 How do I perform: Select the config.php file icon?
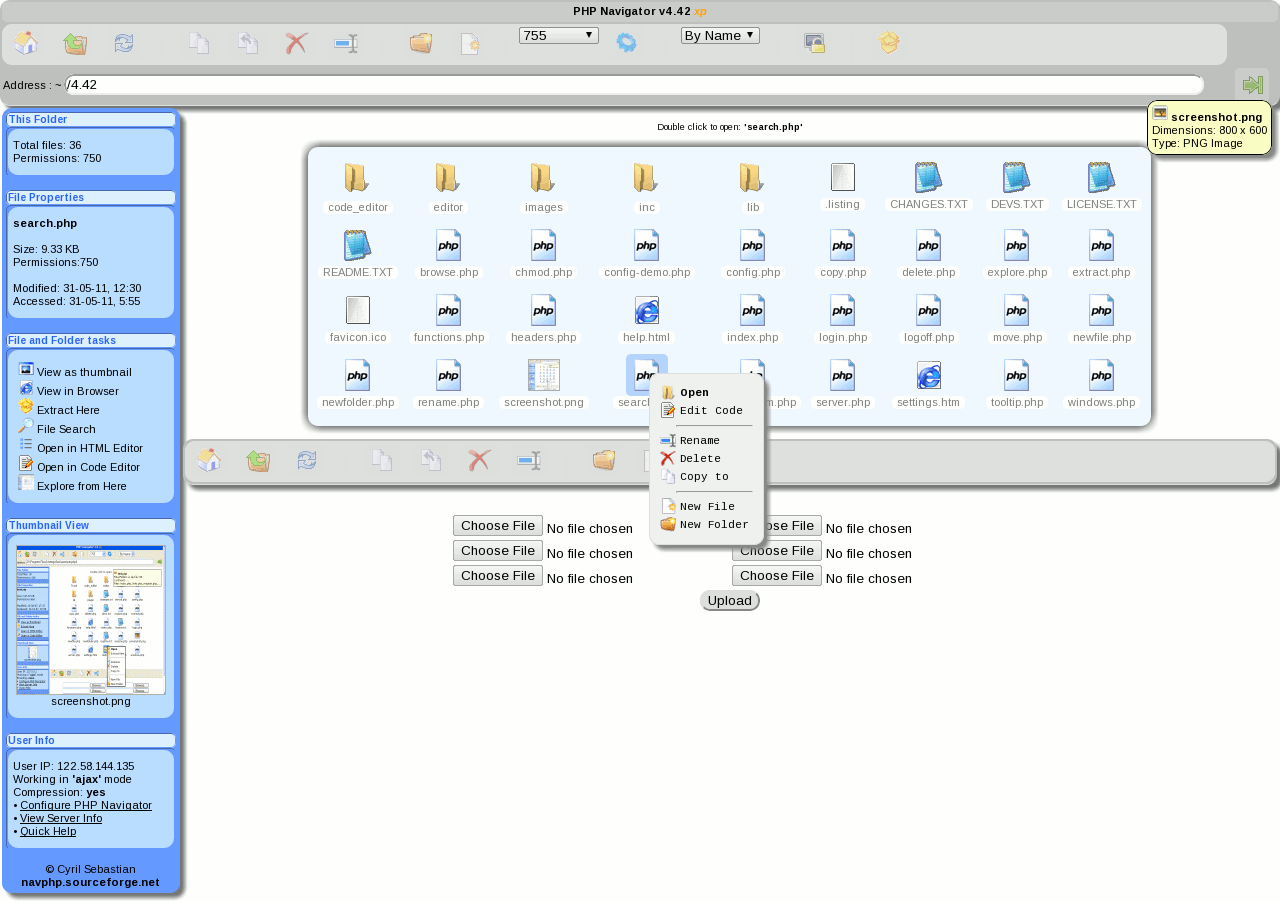pyautogui.click(x=753, y=245)
